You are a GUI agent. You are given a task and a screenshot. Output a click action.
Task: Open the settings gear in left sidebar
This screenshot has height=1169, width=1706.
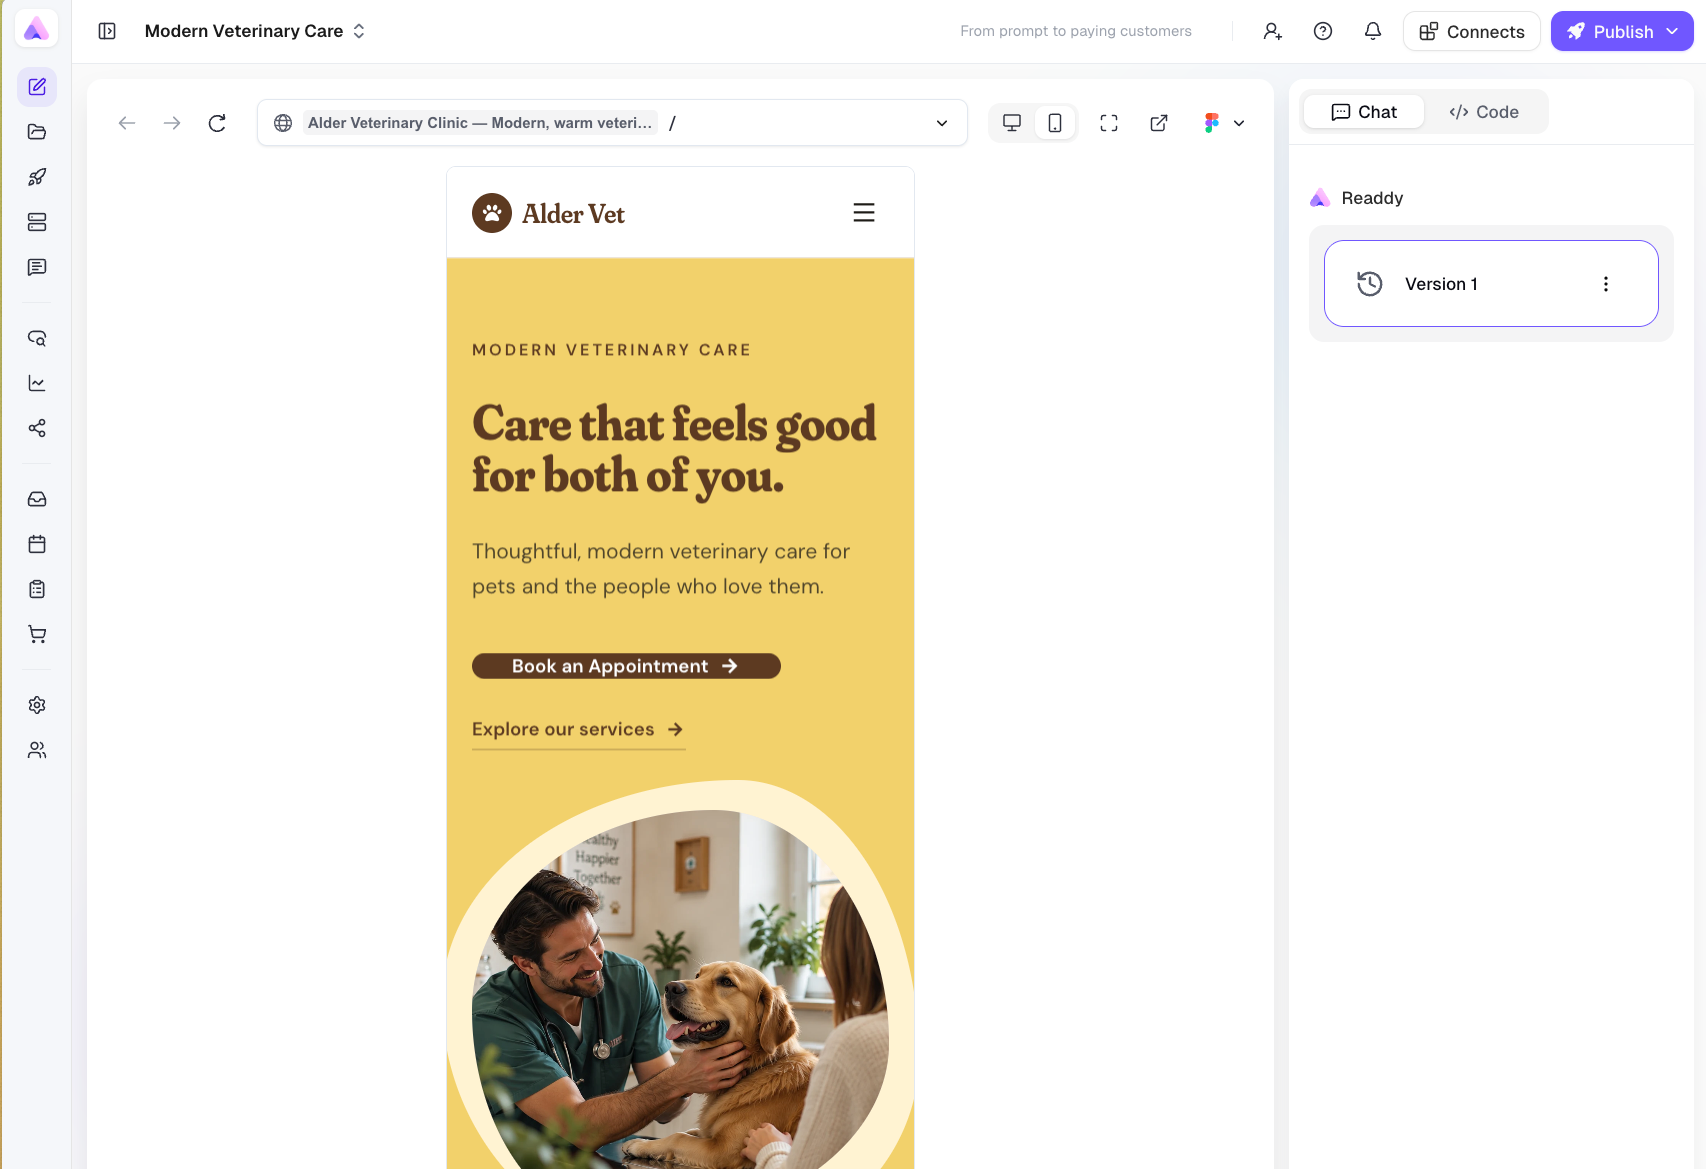pyautogui.click(x=37, y=705)
